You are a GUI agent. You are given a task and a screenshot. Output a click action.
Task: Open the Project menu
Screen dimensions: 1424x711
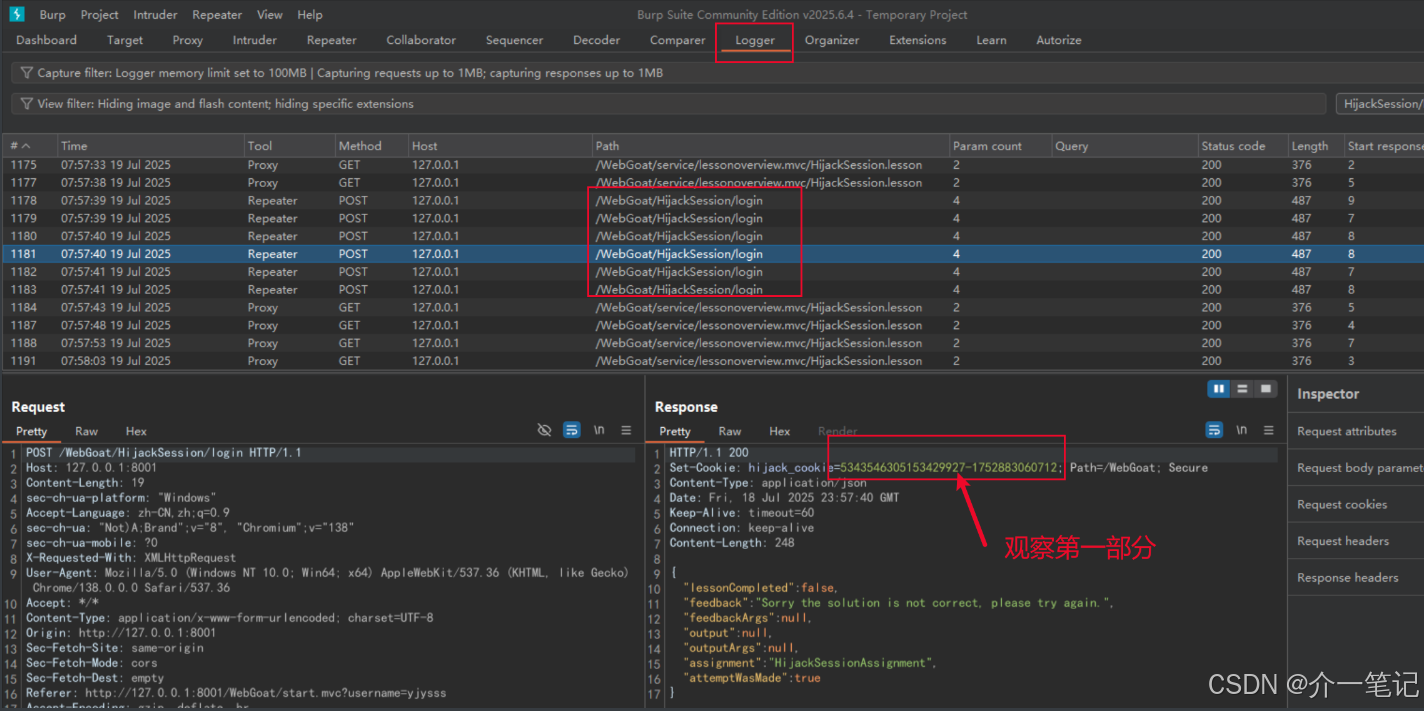coord(100,15)
